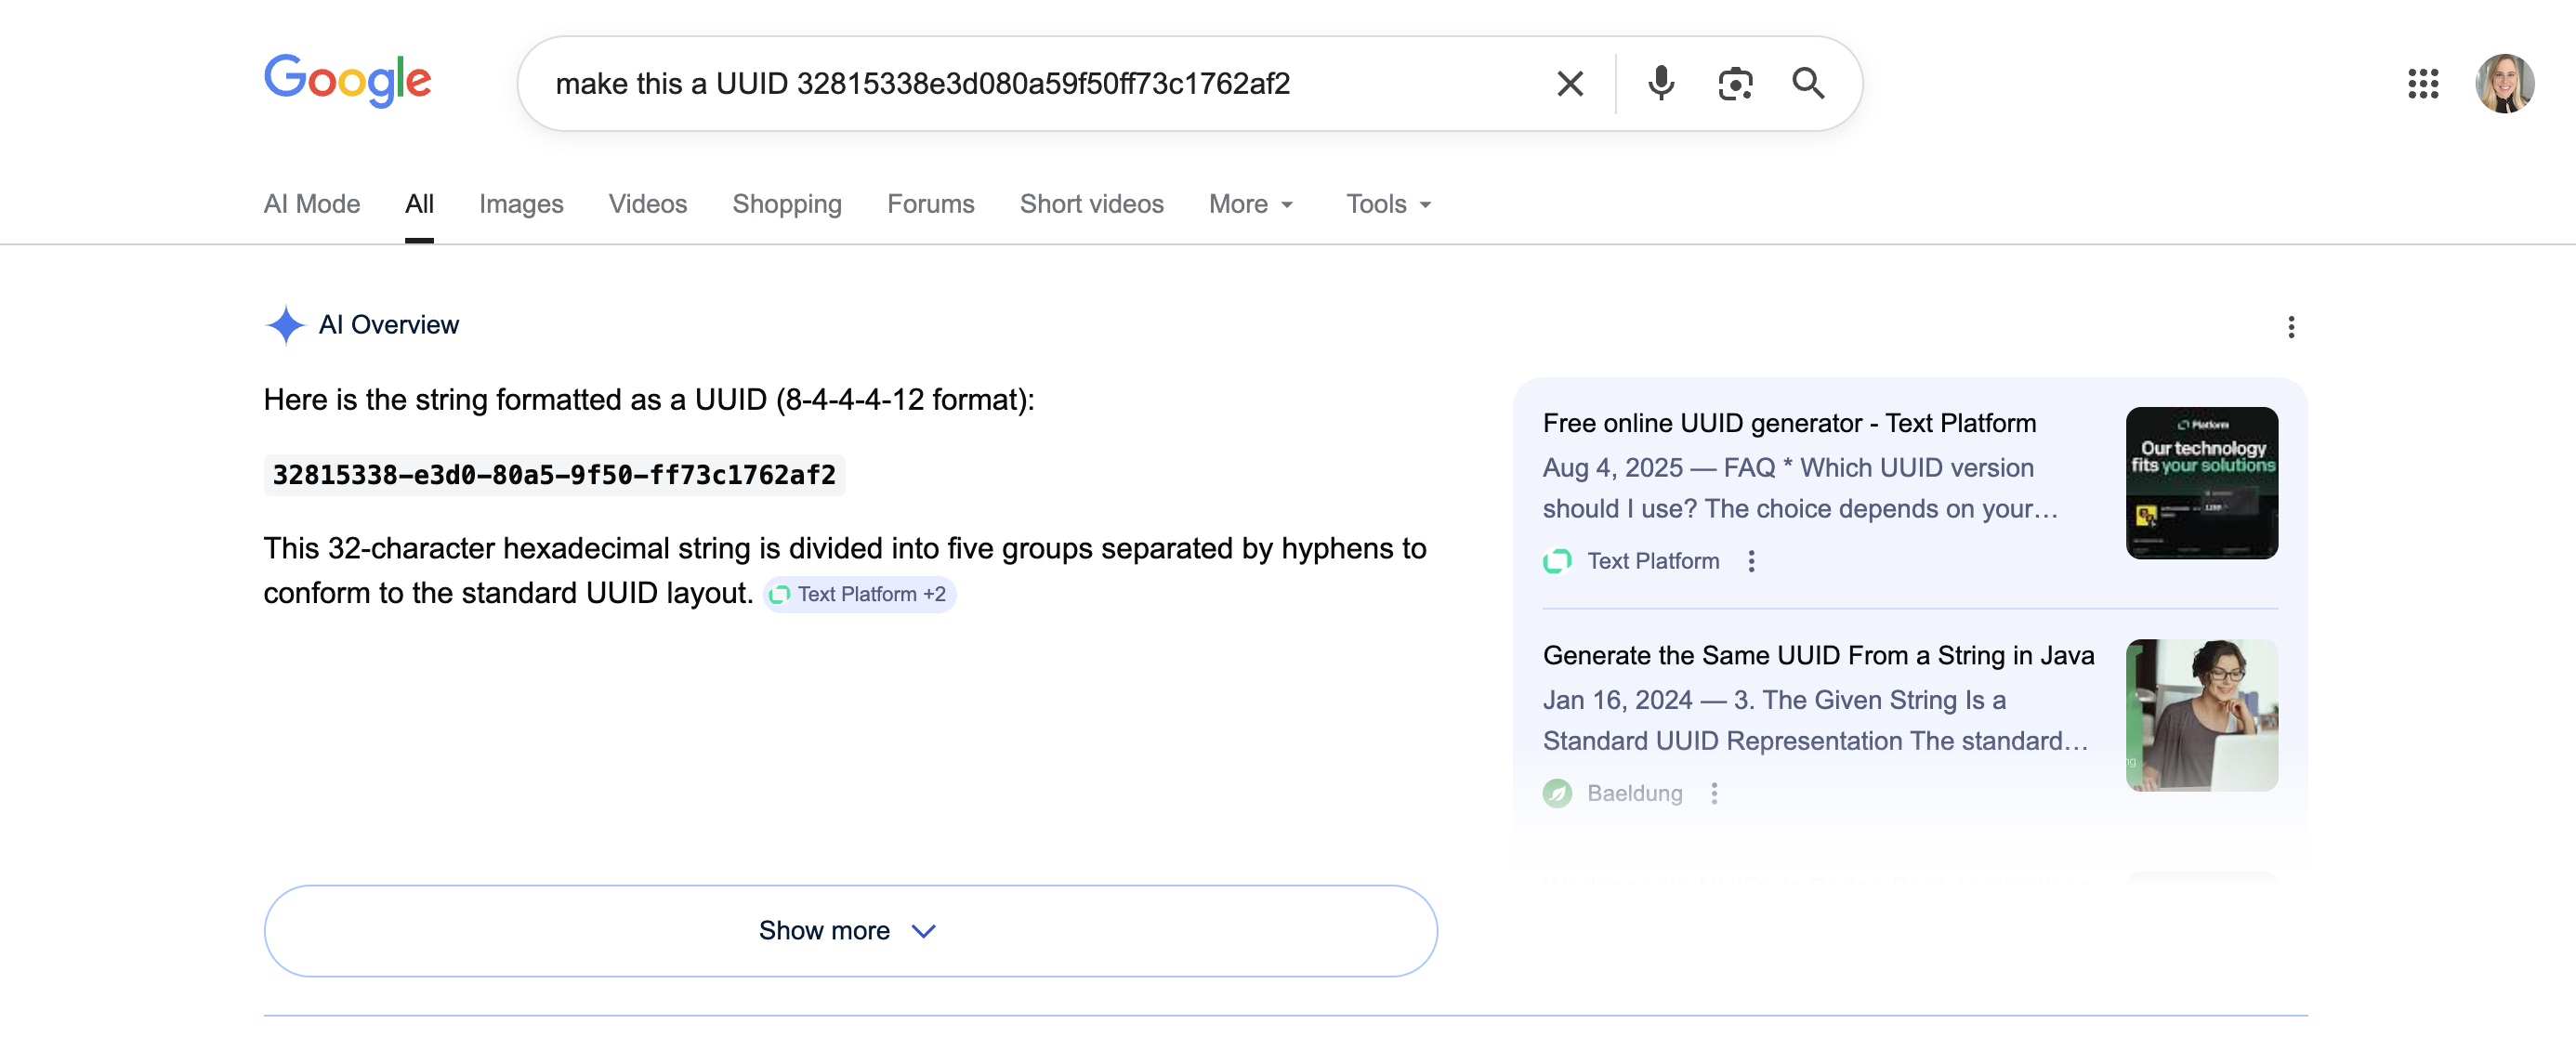This screenshot has width=2576, height=1050.
Task: Select the formatted UUID 32815338-e3d0-80a5 code text
Action: [554, 475]
